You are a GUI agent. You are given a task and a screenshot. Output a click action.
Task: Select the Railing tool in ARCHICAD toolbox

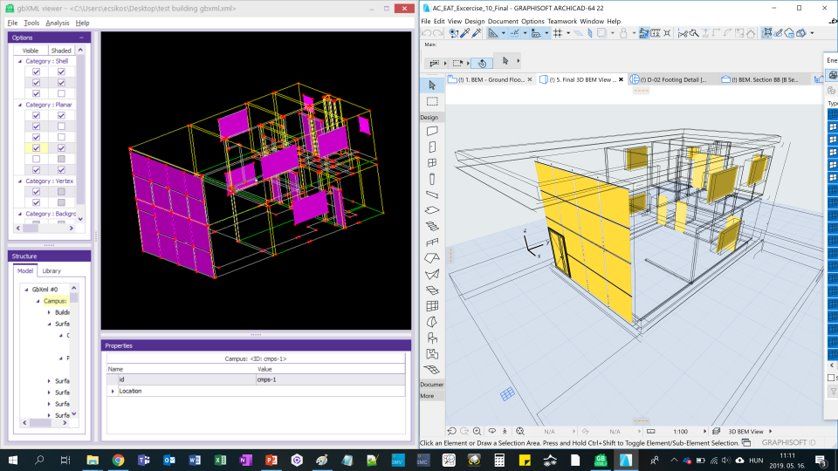(x=432, y=242)
